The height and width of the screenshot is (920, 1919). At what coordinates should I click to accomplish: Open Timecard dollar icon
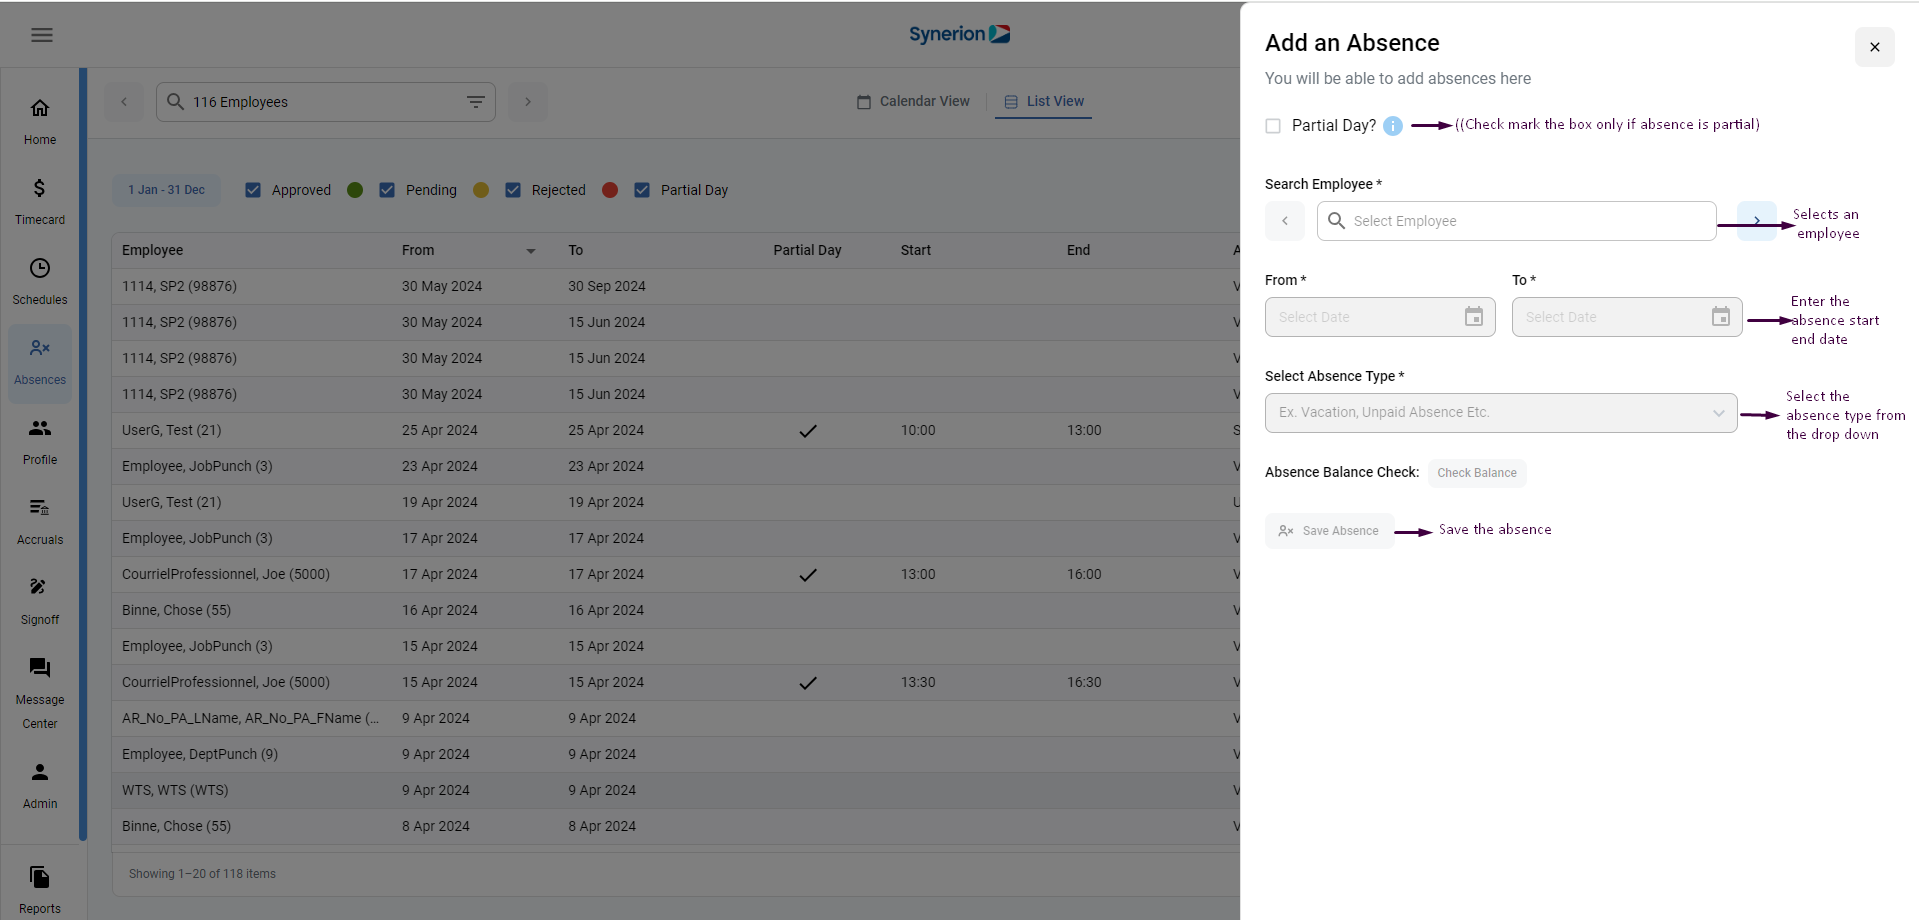[40, 188]
